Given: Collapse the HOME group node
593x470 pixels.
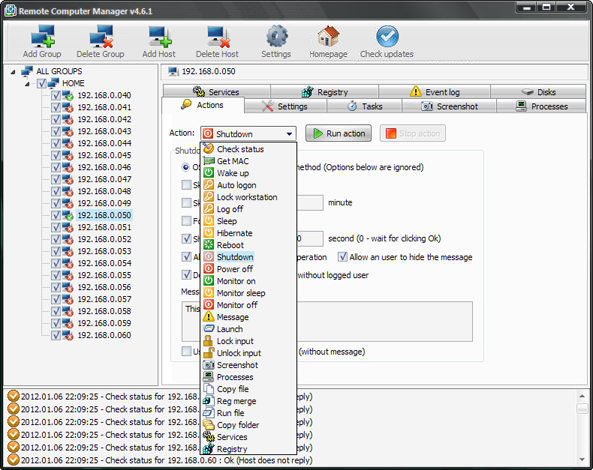Looking at the screenshot, I should click(x=27, y=84).
